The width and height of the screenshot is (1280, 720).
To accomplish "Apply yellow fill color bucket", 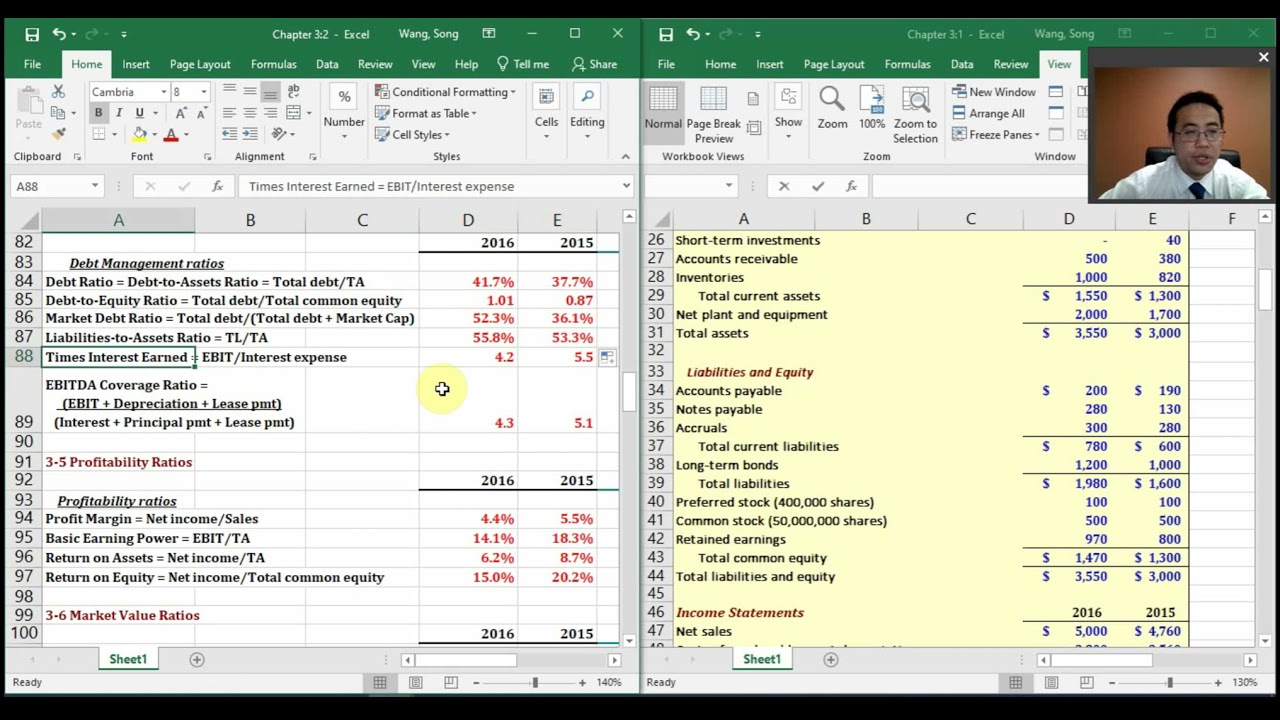I will click(x=139, y=134).
